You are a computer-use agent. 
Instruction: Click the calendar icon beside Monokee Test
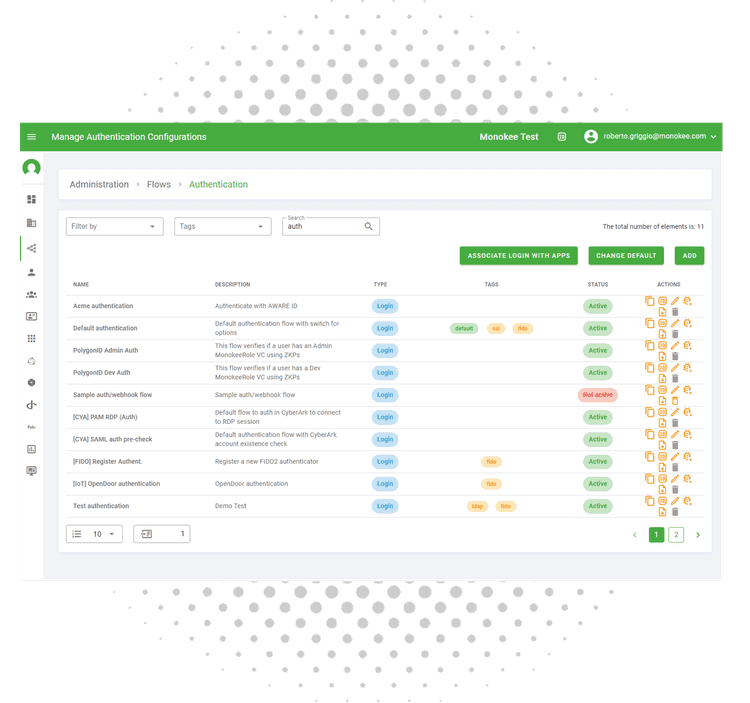coord(562,137)
